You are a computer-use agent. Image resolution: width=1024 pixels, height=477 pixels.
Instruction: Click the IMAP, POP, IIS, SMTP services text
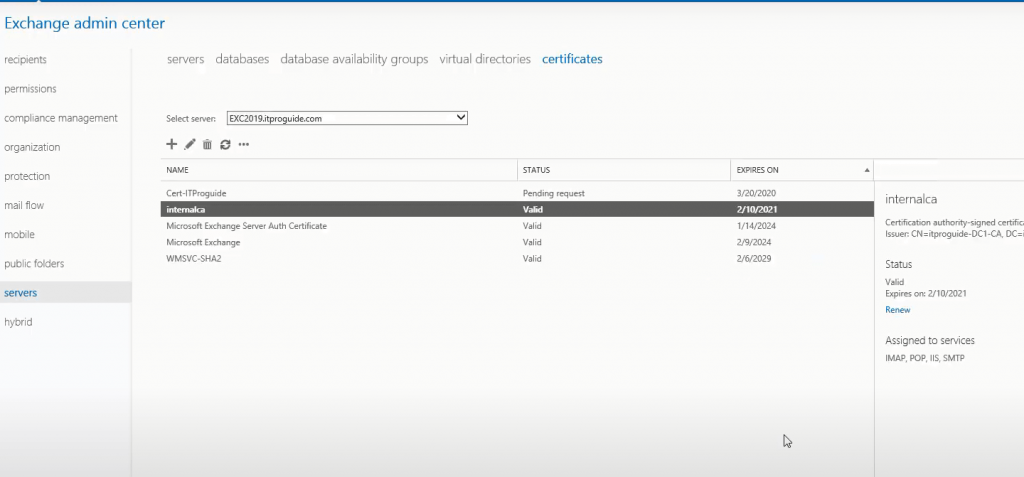pos(925,358)
